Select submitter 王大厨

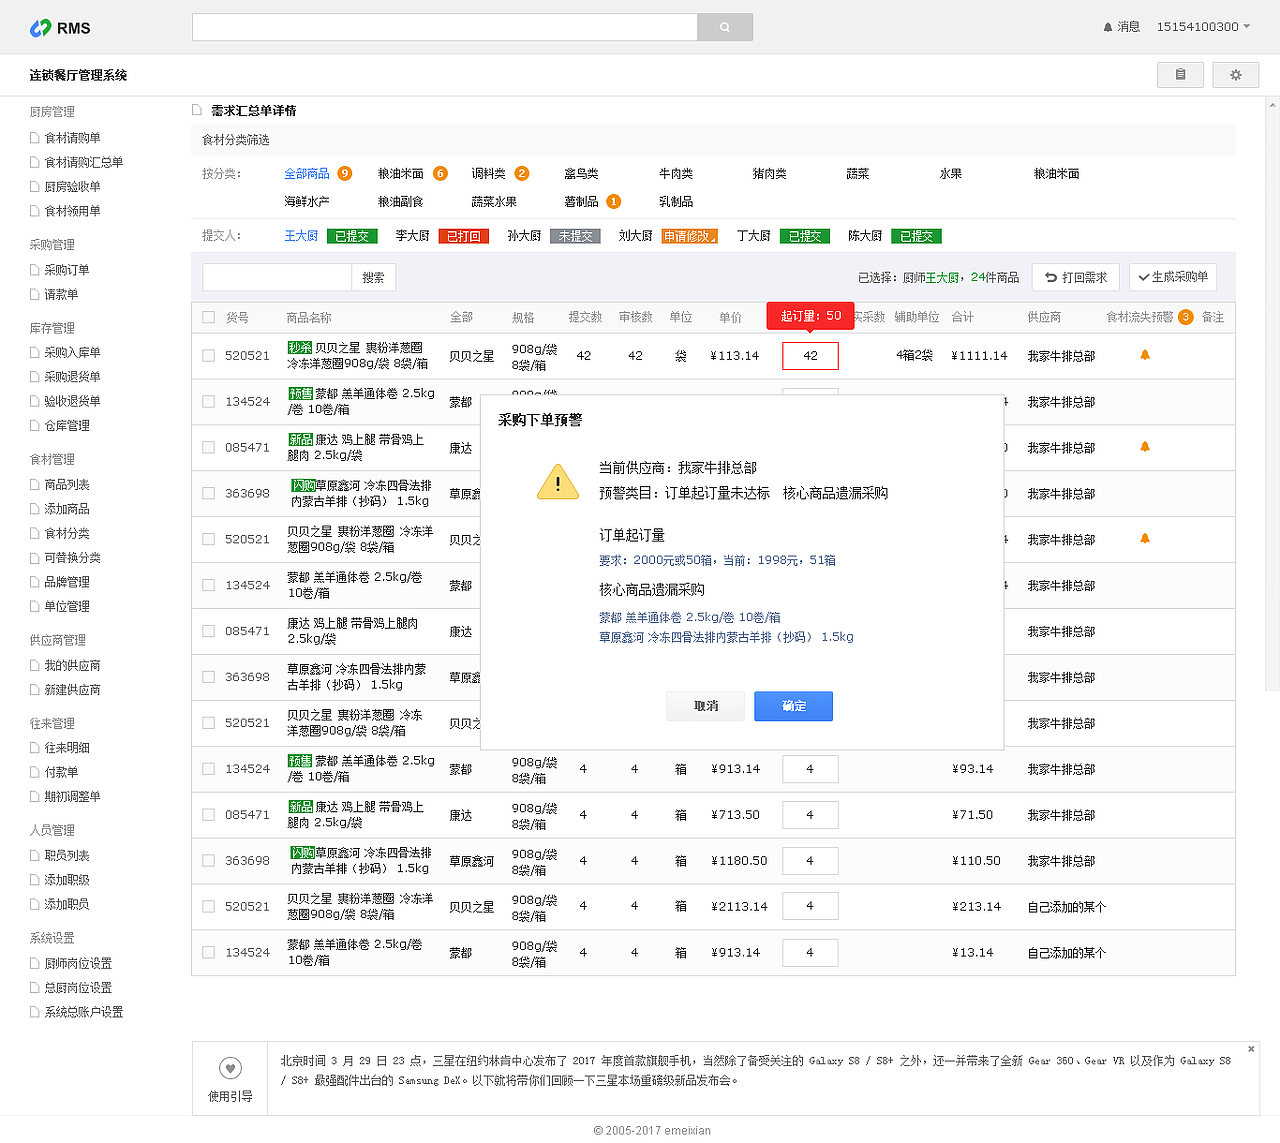tap(301, 236)
